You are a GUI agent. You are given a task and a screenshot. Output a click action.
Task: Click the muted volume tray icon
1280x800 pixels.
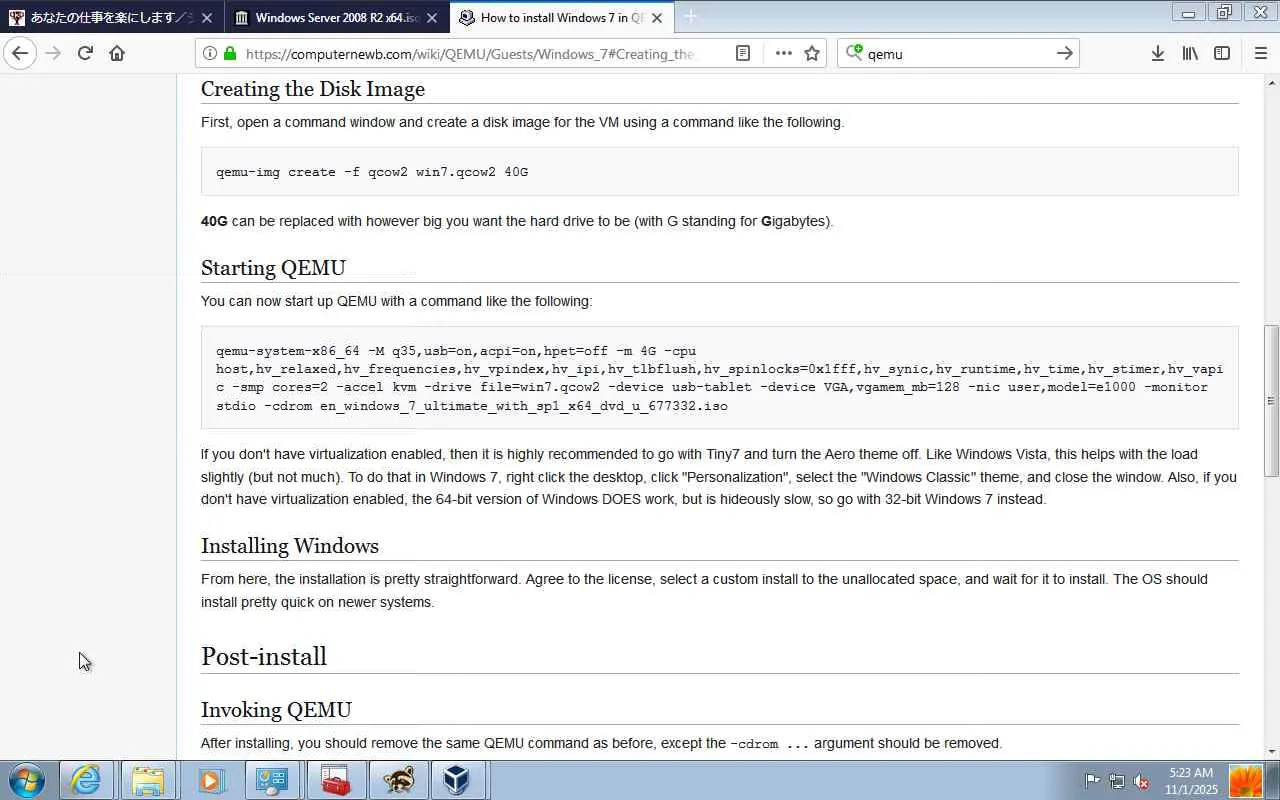point(1141,781)
